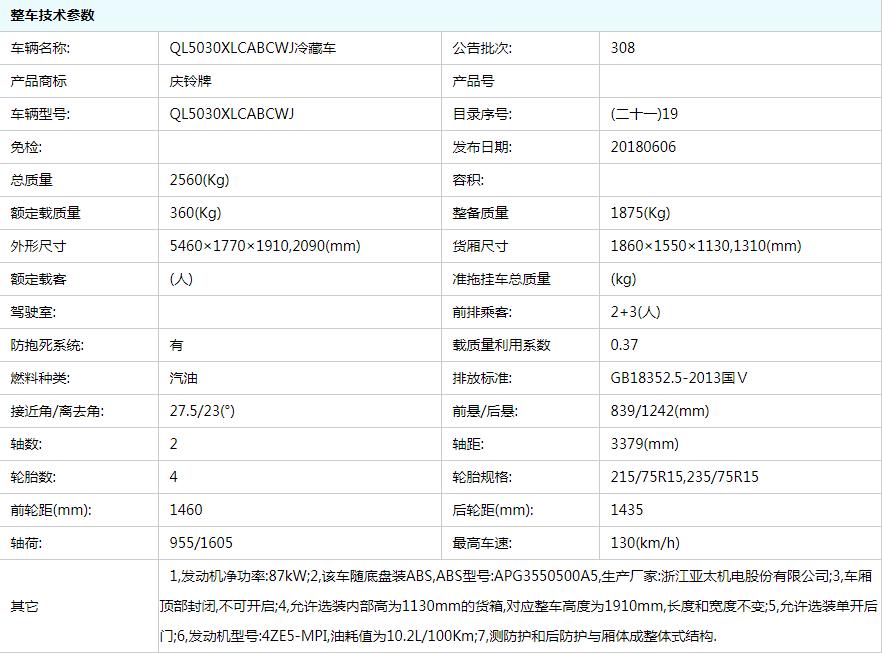Select the 庆铃牌 trademark cell
The width and height of the screenshot is (882, 653).
pos(191,81)
